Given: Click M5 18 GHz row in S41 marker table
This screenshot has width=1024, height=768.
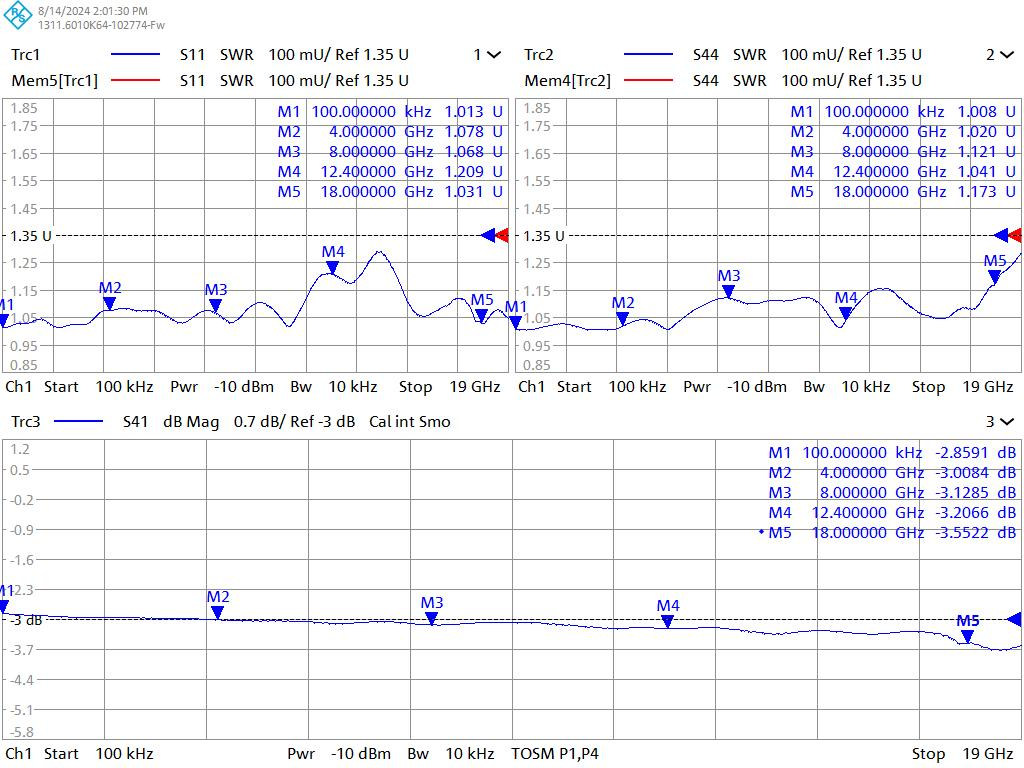Looking at the screenshot, I should (x=890, y=532).
